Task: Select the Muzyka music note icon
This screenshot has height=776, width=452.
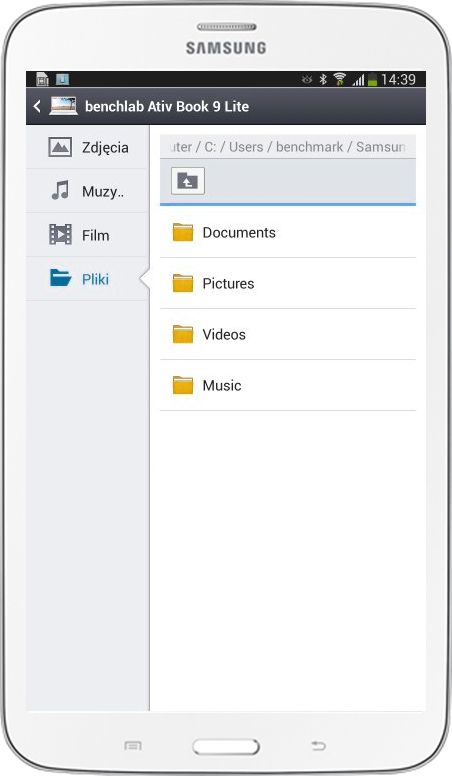Action: 60,191
